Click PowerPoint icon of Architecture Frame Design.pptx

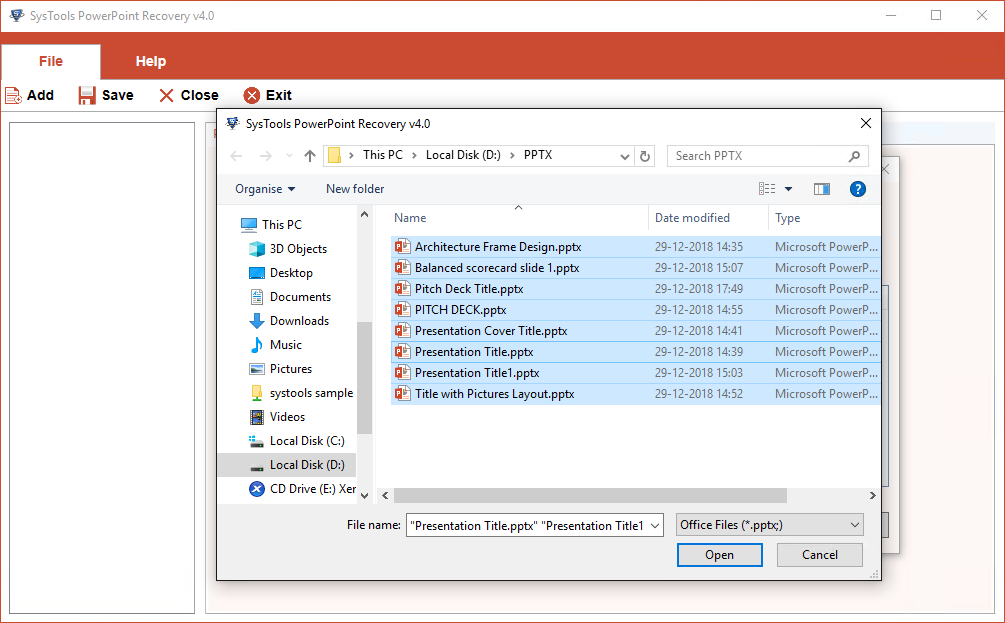403,247
